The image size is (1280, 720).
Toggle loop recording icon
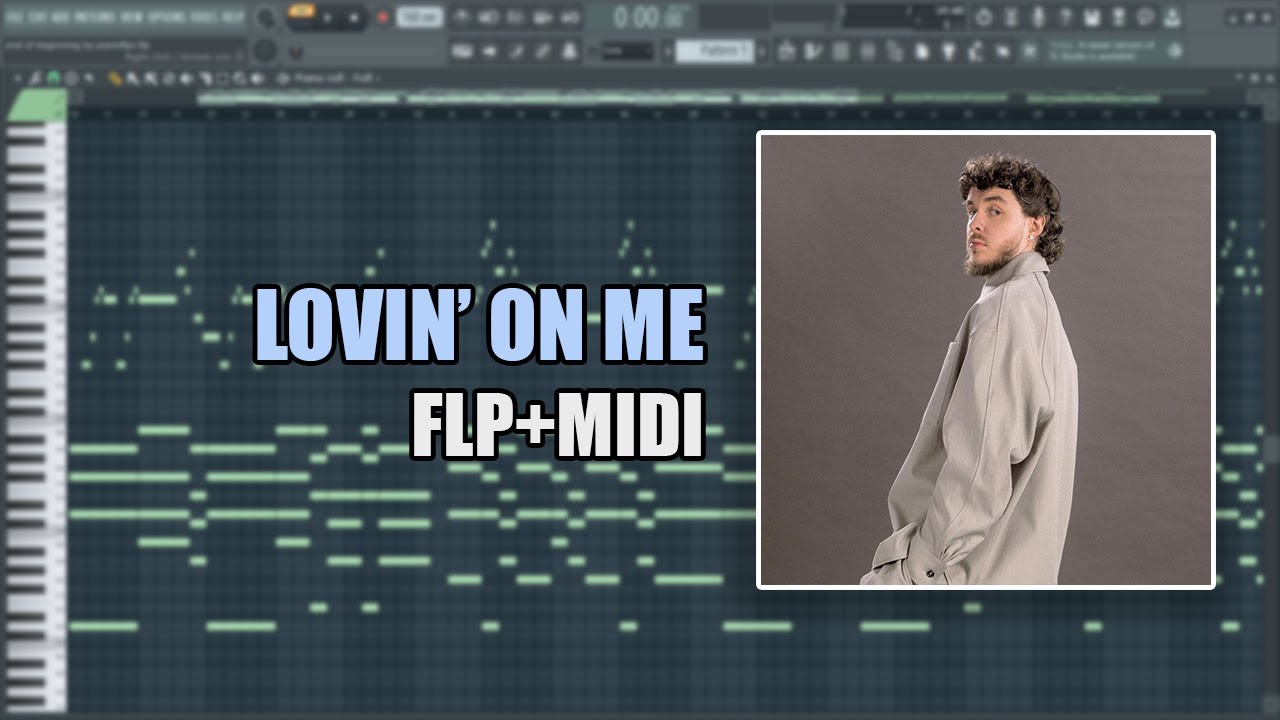[x=570, y=18]
